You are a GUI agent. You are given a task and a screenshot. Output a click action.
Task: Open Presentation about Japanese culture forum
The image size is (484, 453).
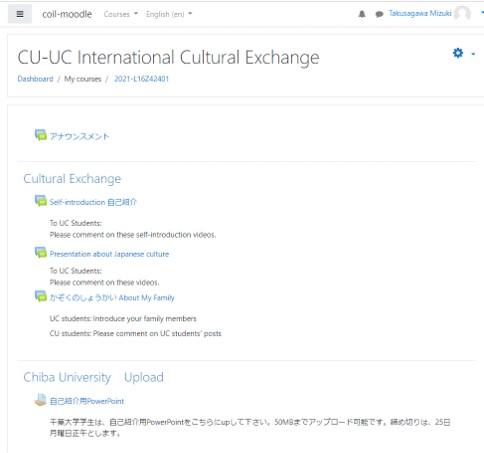[109, 254]
